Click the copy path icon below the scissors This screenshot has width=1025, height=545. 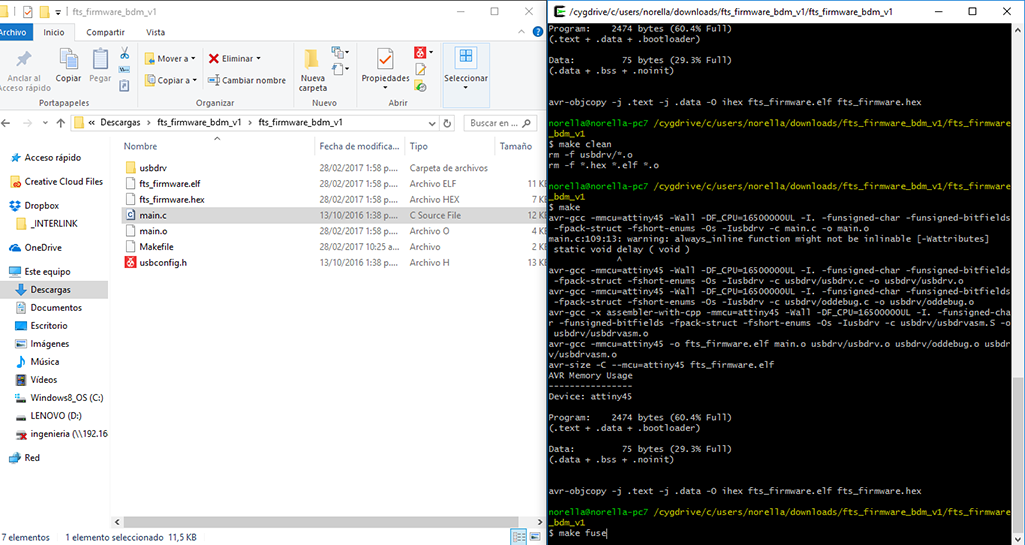coord(124,69)
